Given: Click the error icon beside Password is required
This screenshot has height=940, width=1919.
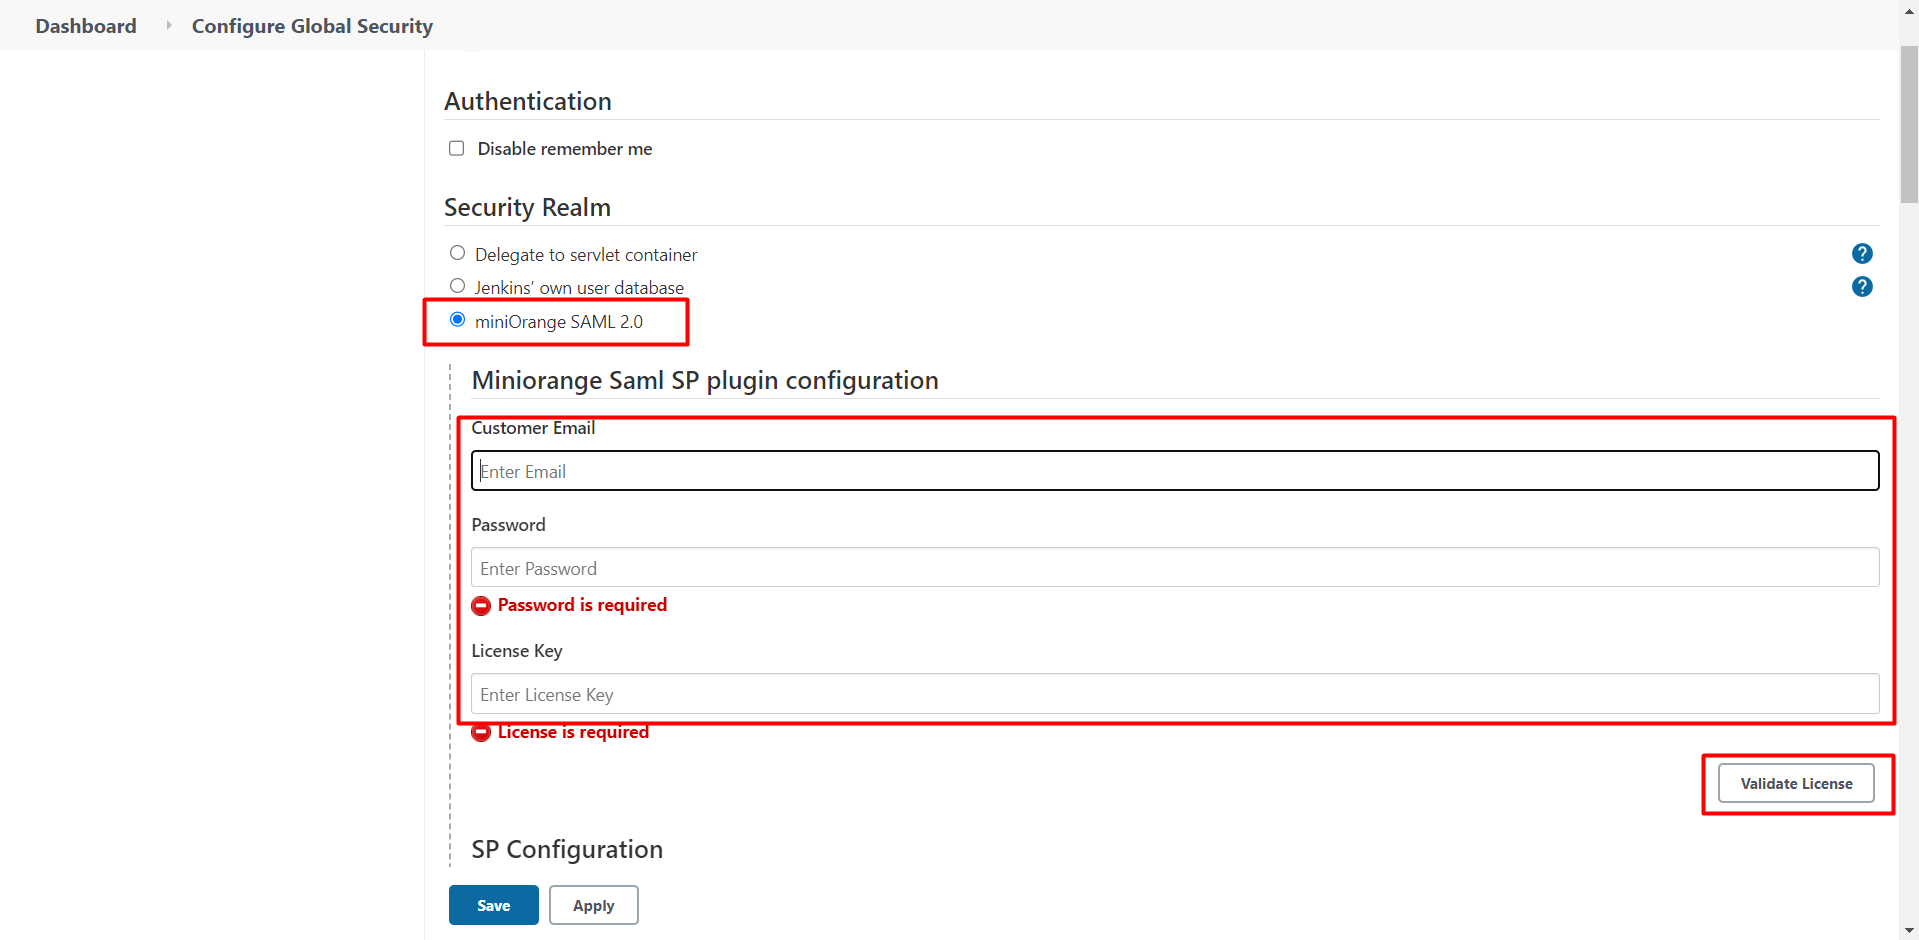Looking at the screenshot, I should (481, 606).
